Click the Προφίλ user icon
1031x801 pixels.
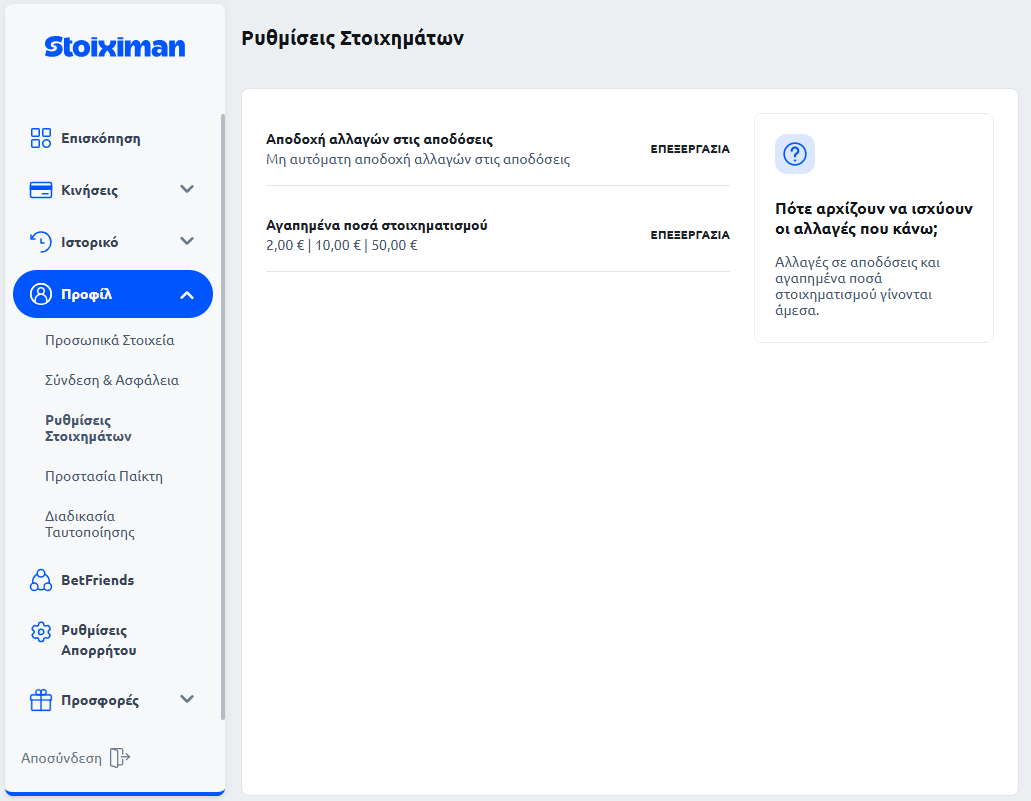click(x=41, y=294)
